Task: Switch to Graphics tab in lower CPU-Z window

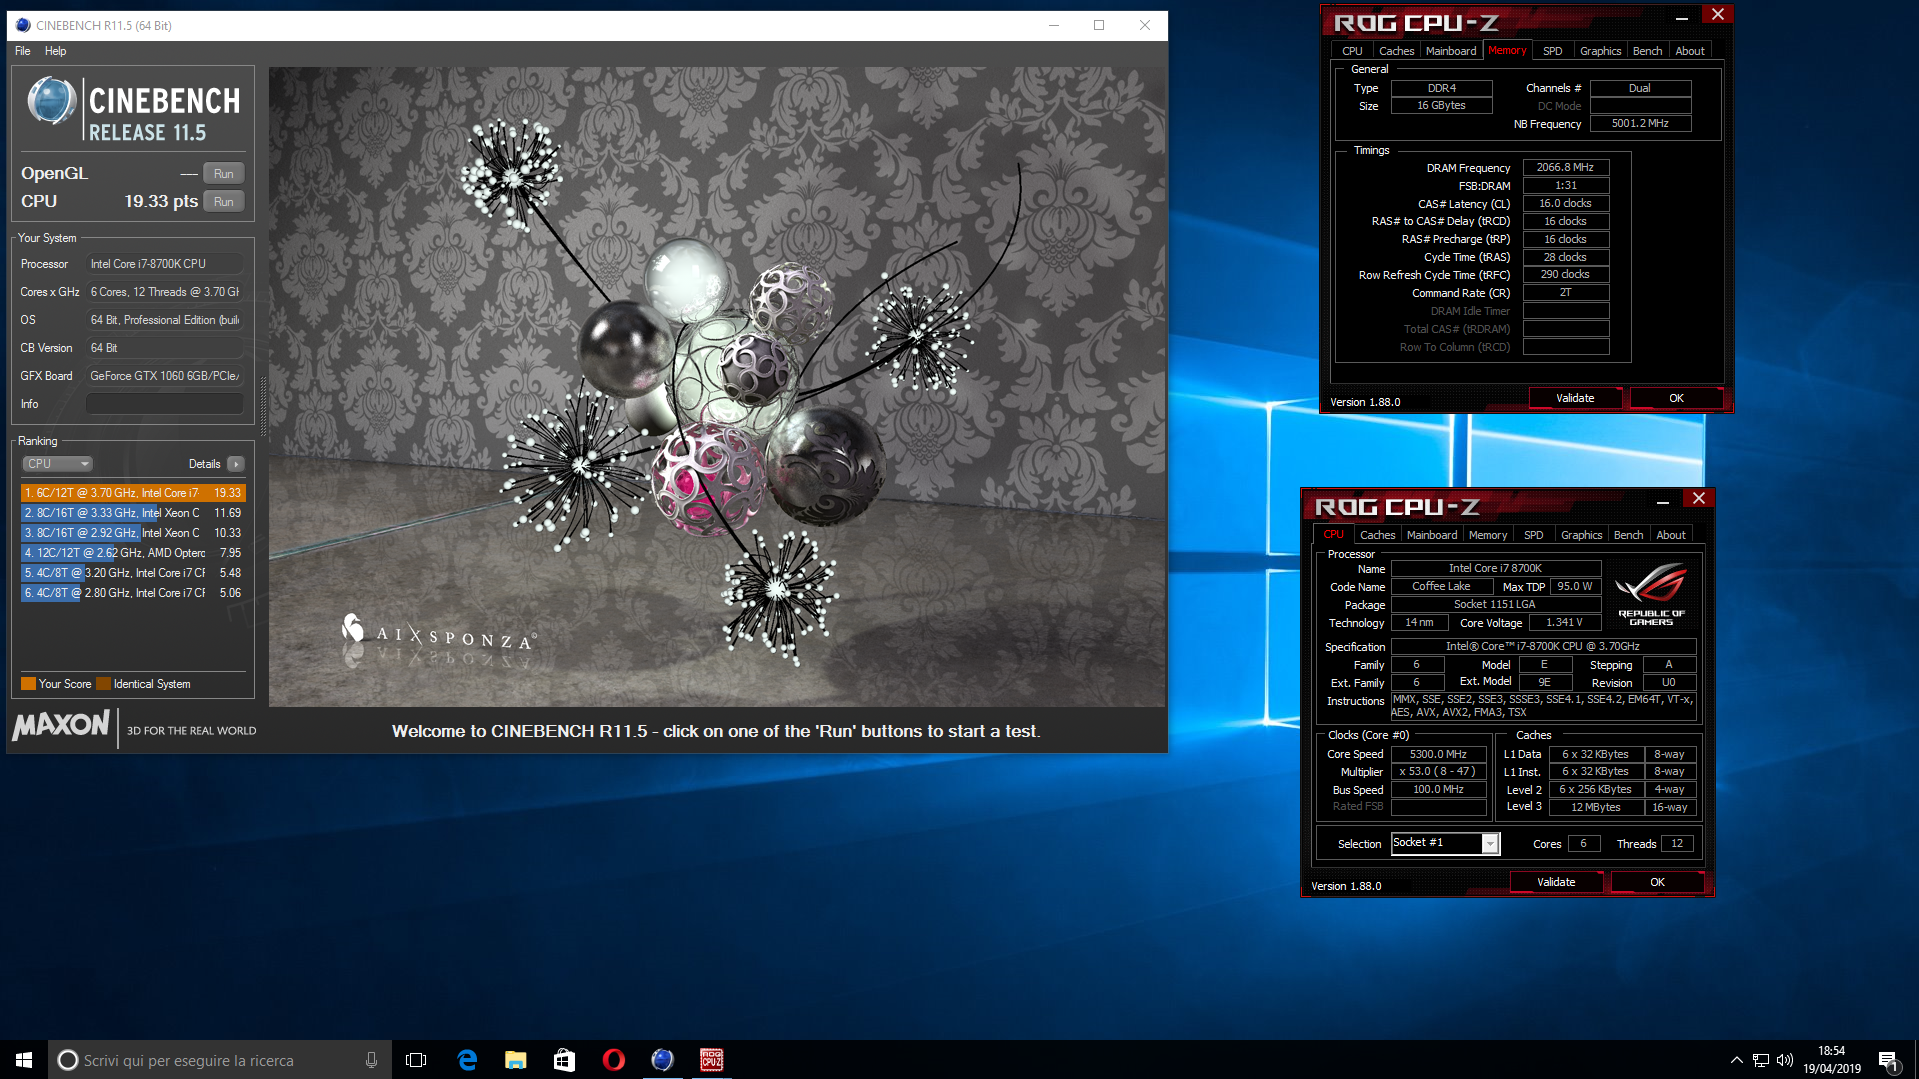Action: pyautogui.click(x=1581, y=535)
